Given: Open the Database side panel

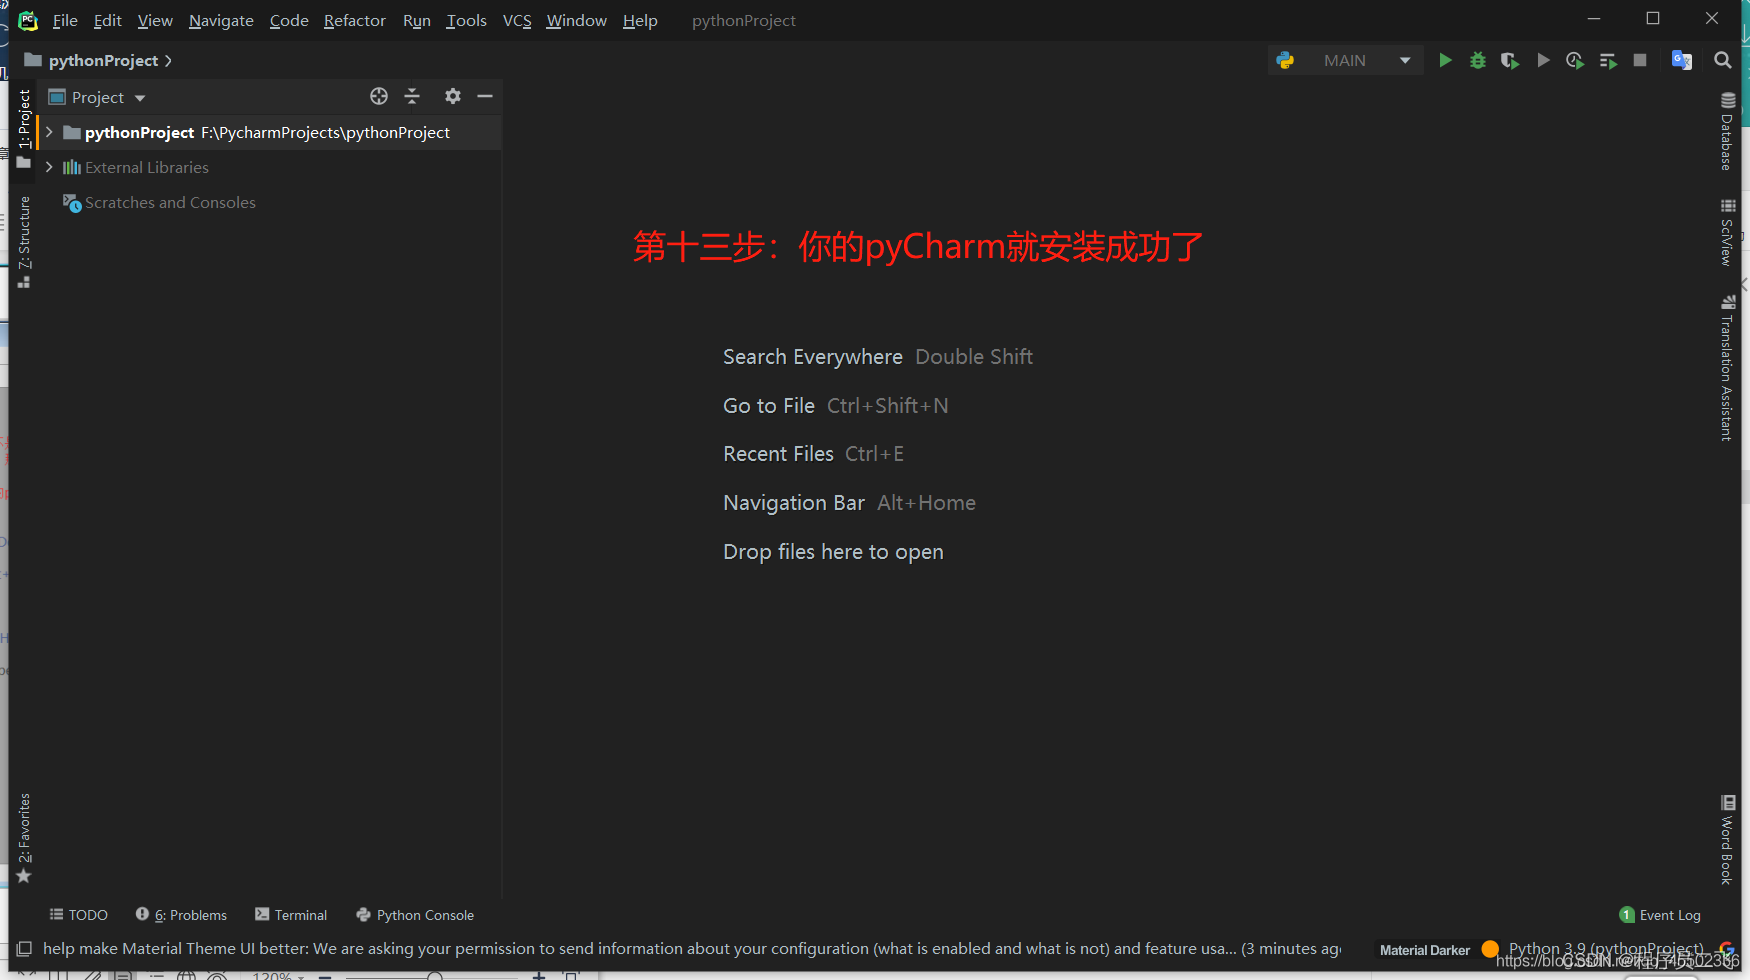Looking at the screenshot, I should (x=1727, y=132).
